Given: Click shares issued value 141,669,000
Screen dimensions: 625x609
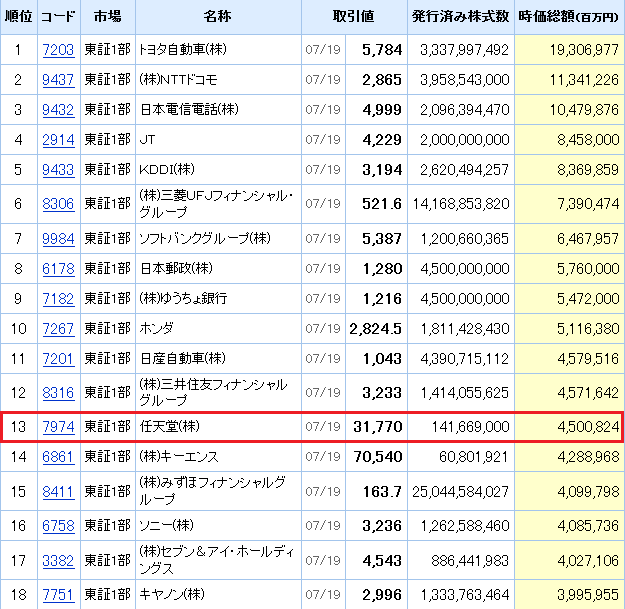Looking at the screenshot, I should [471, 427].
